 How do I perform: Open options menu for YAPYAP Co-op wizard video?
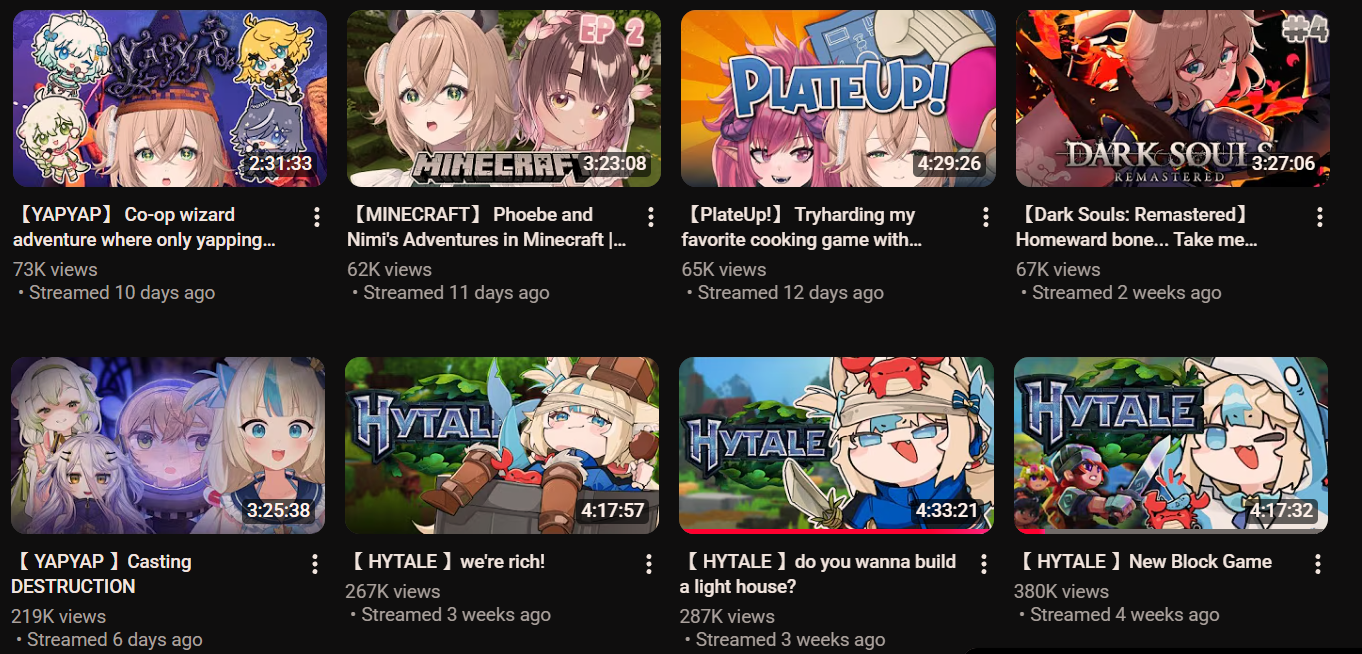click(x=316, y=217)
